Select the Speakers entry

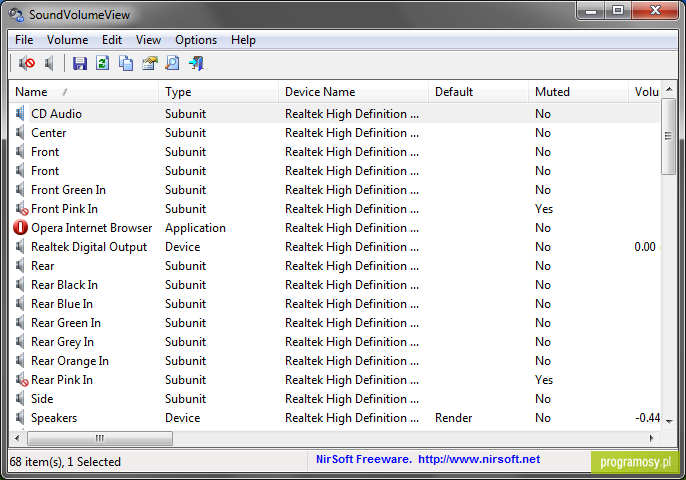[x=54, y=418]
